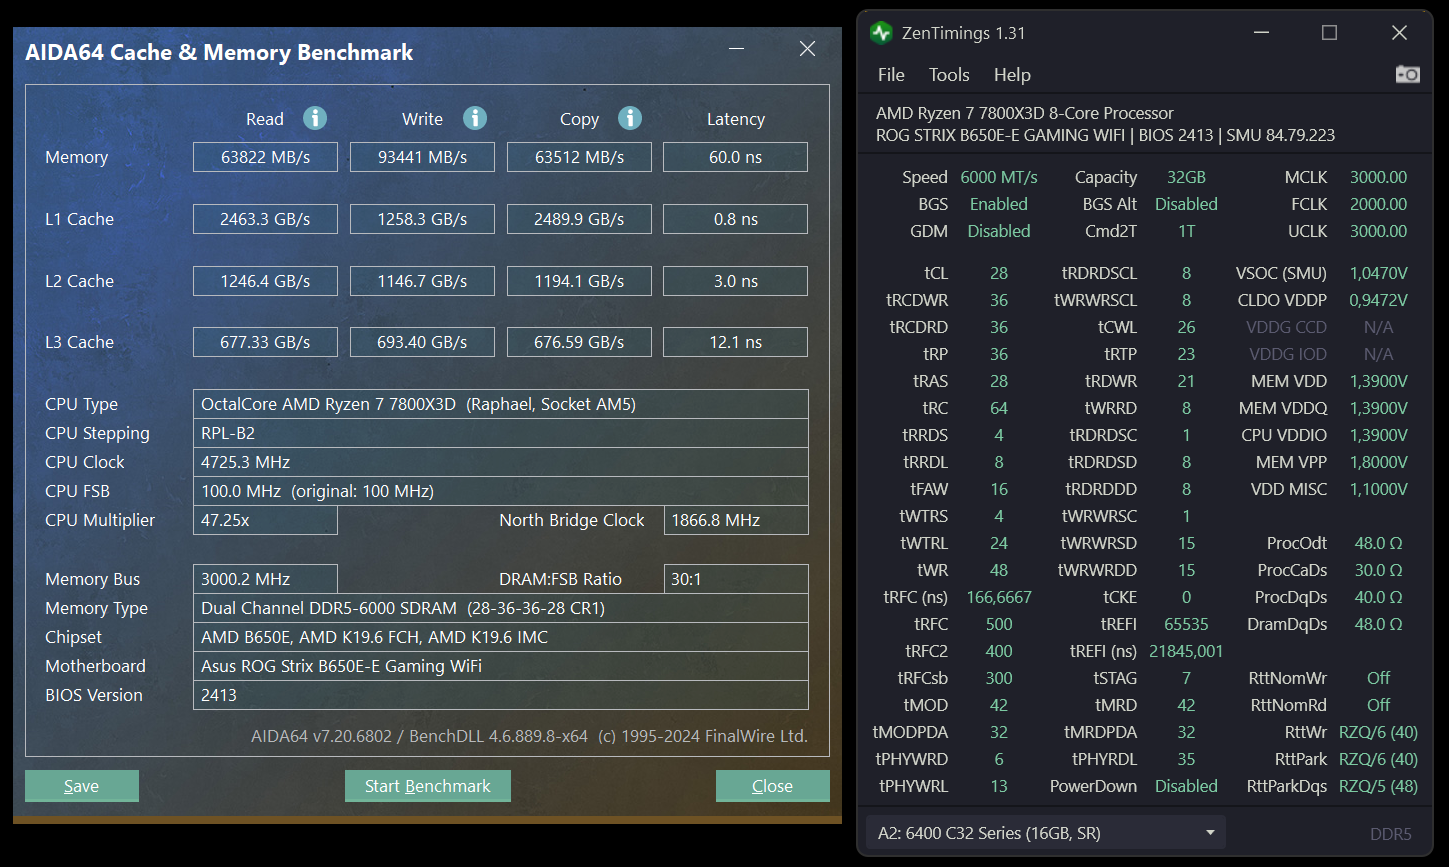
Task: Click the Motherboard Asus ROG Strix field
Action: click(x=500, y=666)
